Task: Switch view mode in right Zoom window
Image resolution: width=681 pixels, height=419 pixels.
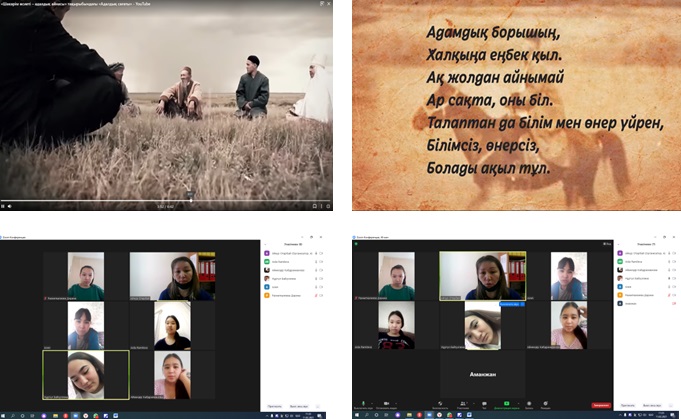Action: coord(607,244)
